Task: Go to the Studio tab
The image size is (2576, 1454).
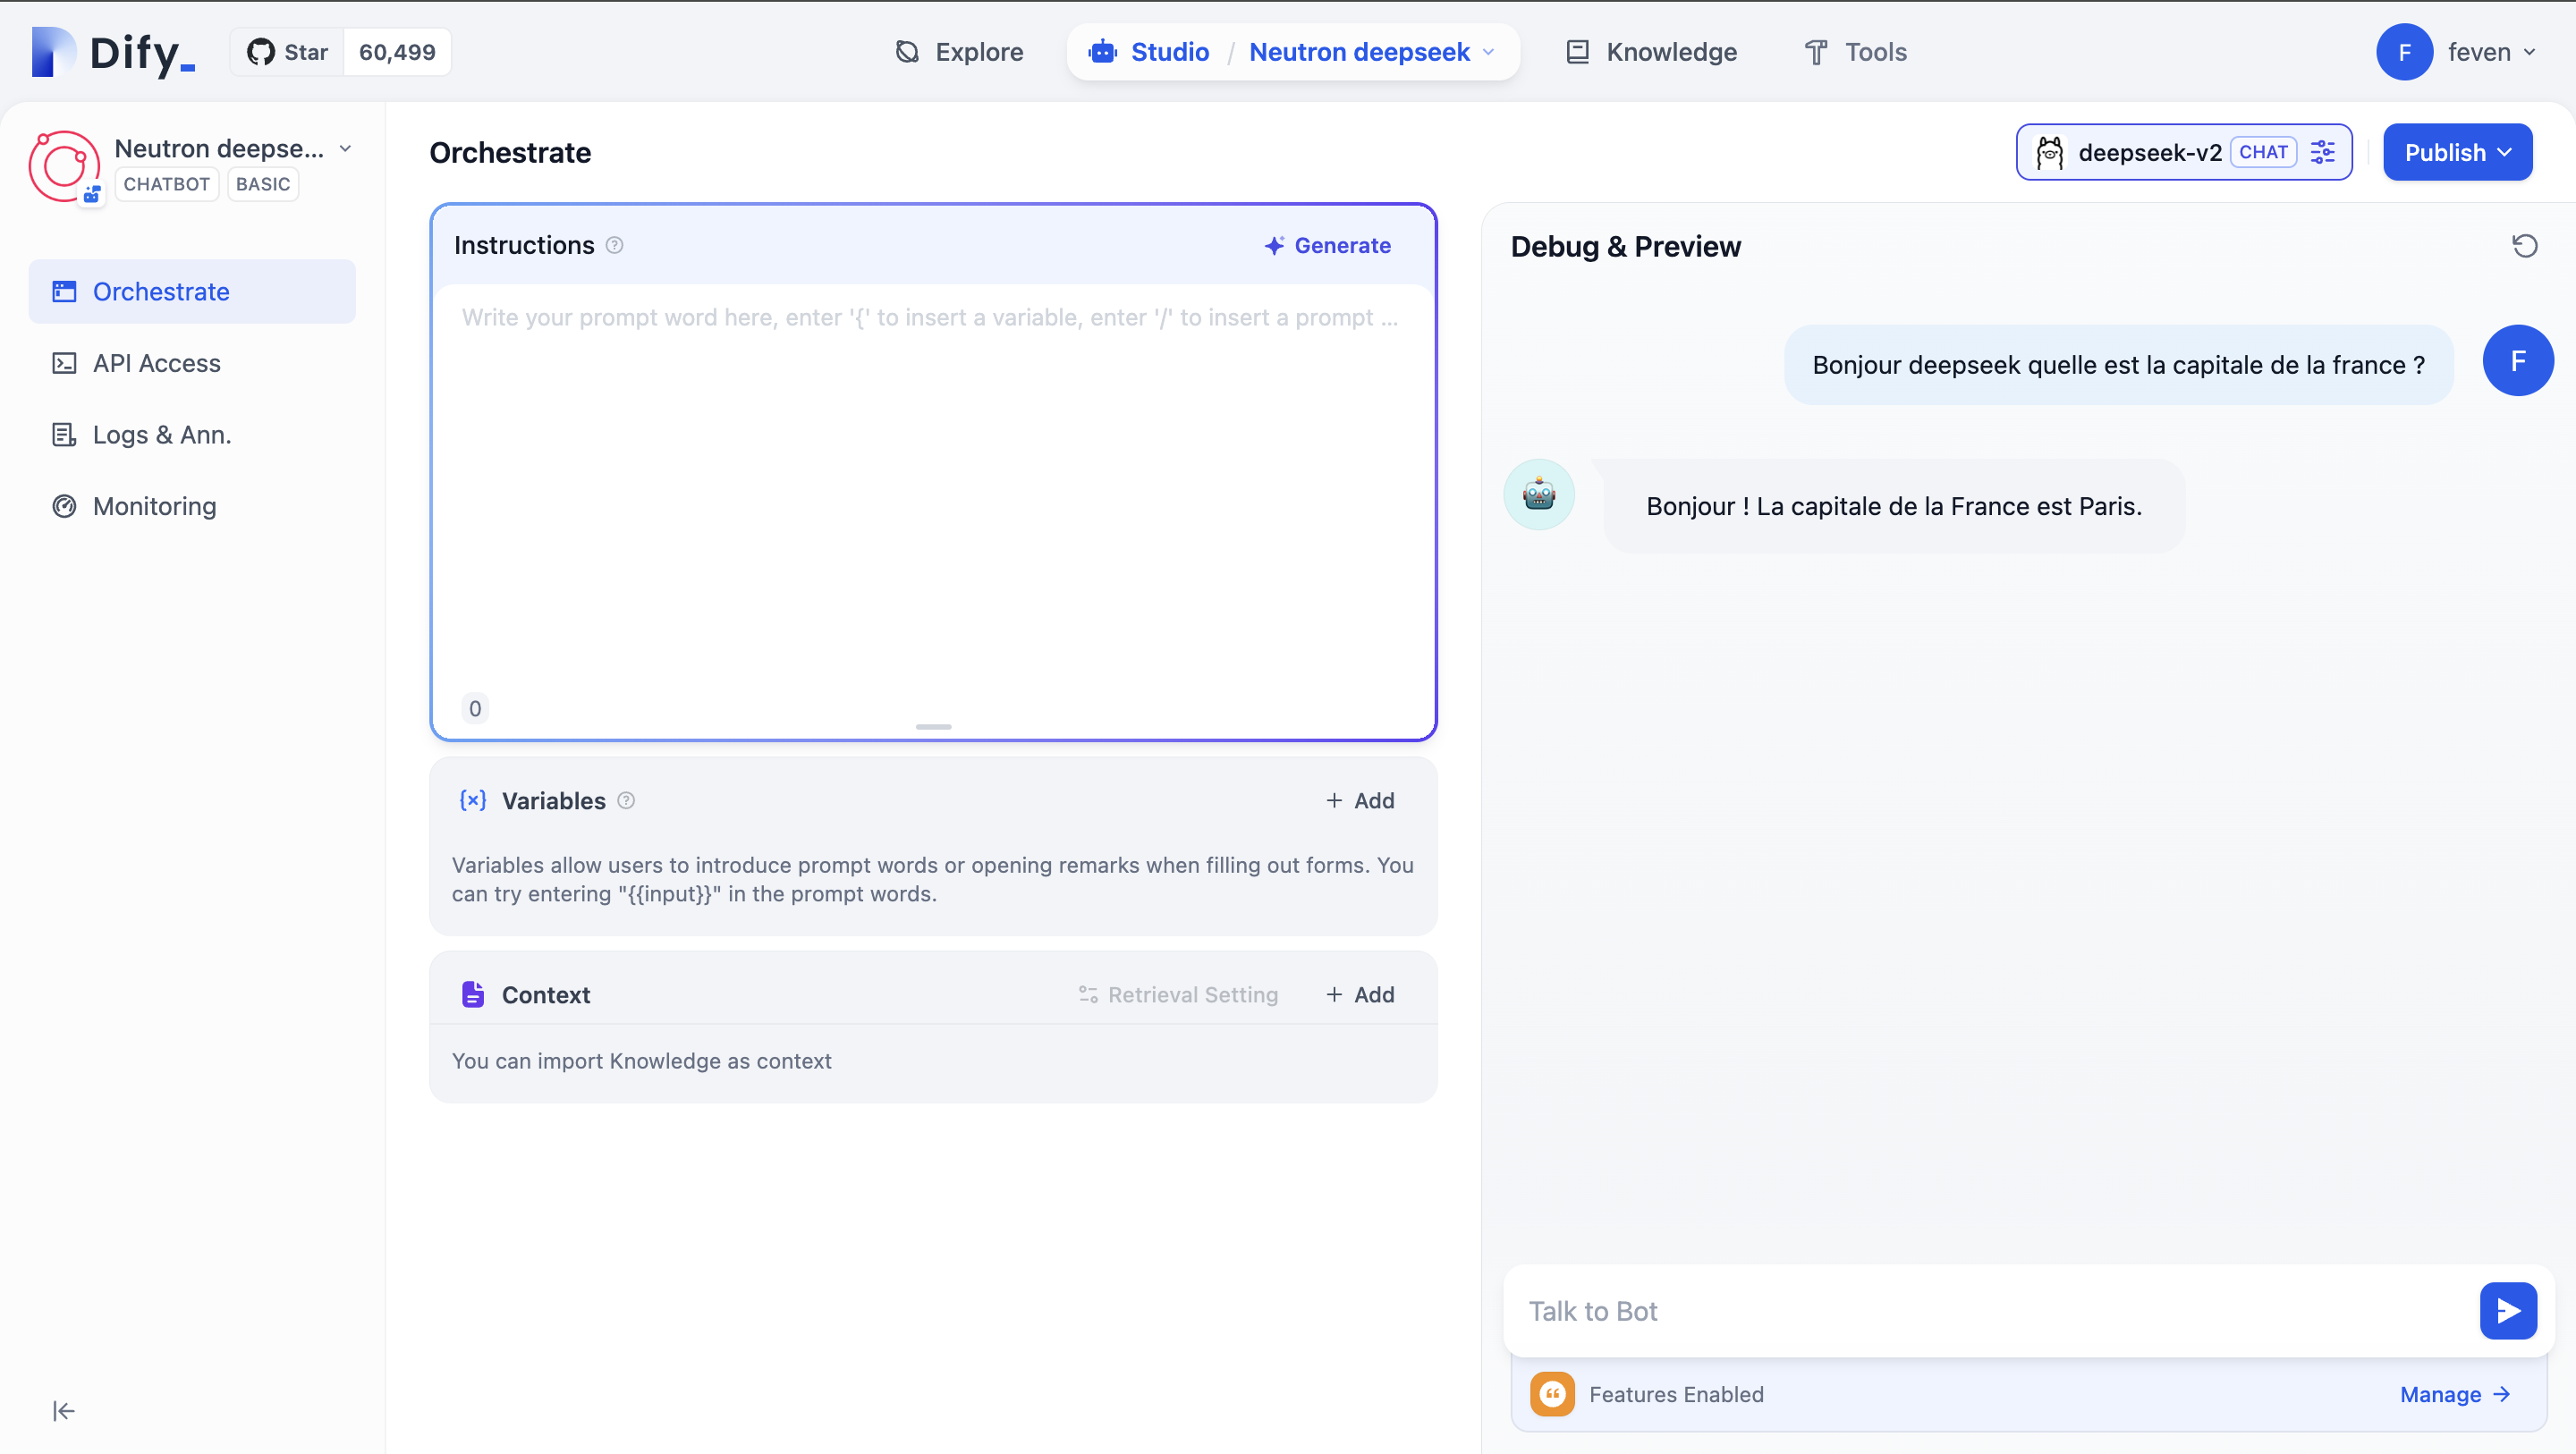Action: click(x=1150, y=52)
